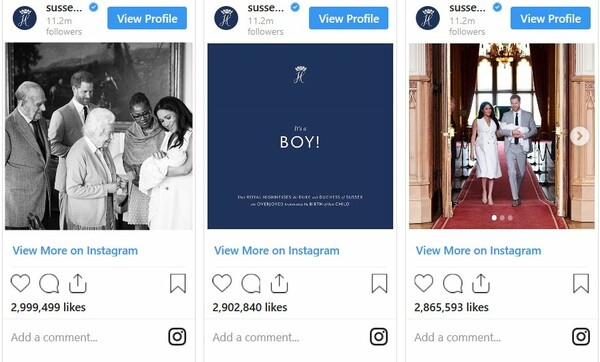Advance carousel with the next arrow
Viewport: 600px width, 362px height.
click(x=580, y=136)
